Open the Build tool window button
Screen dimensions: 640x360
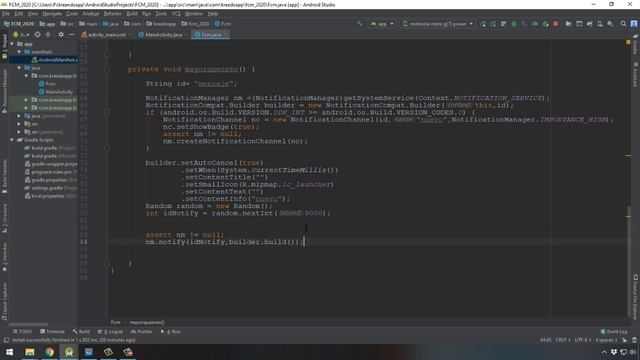point(81,332)
